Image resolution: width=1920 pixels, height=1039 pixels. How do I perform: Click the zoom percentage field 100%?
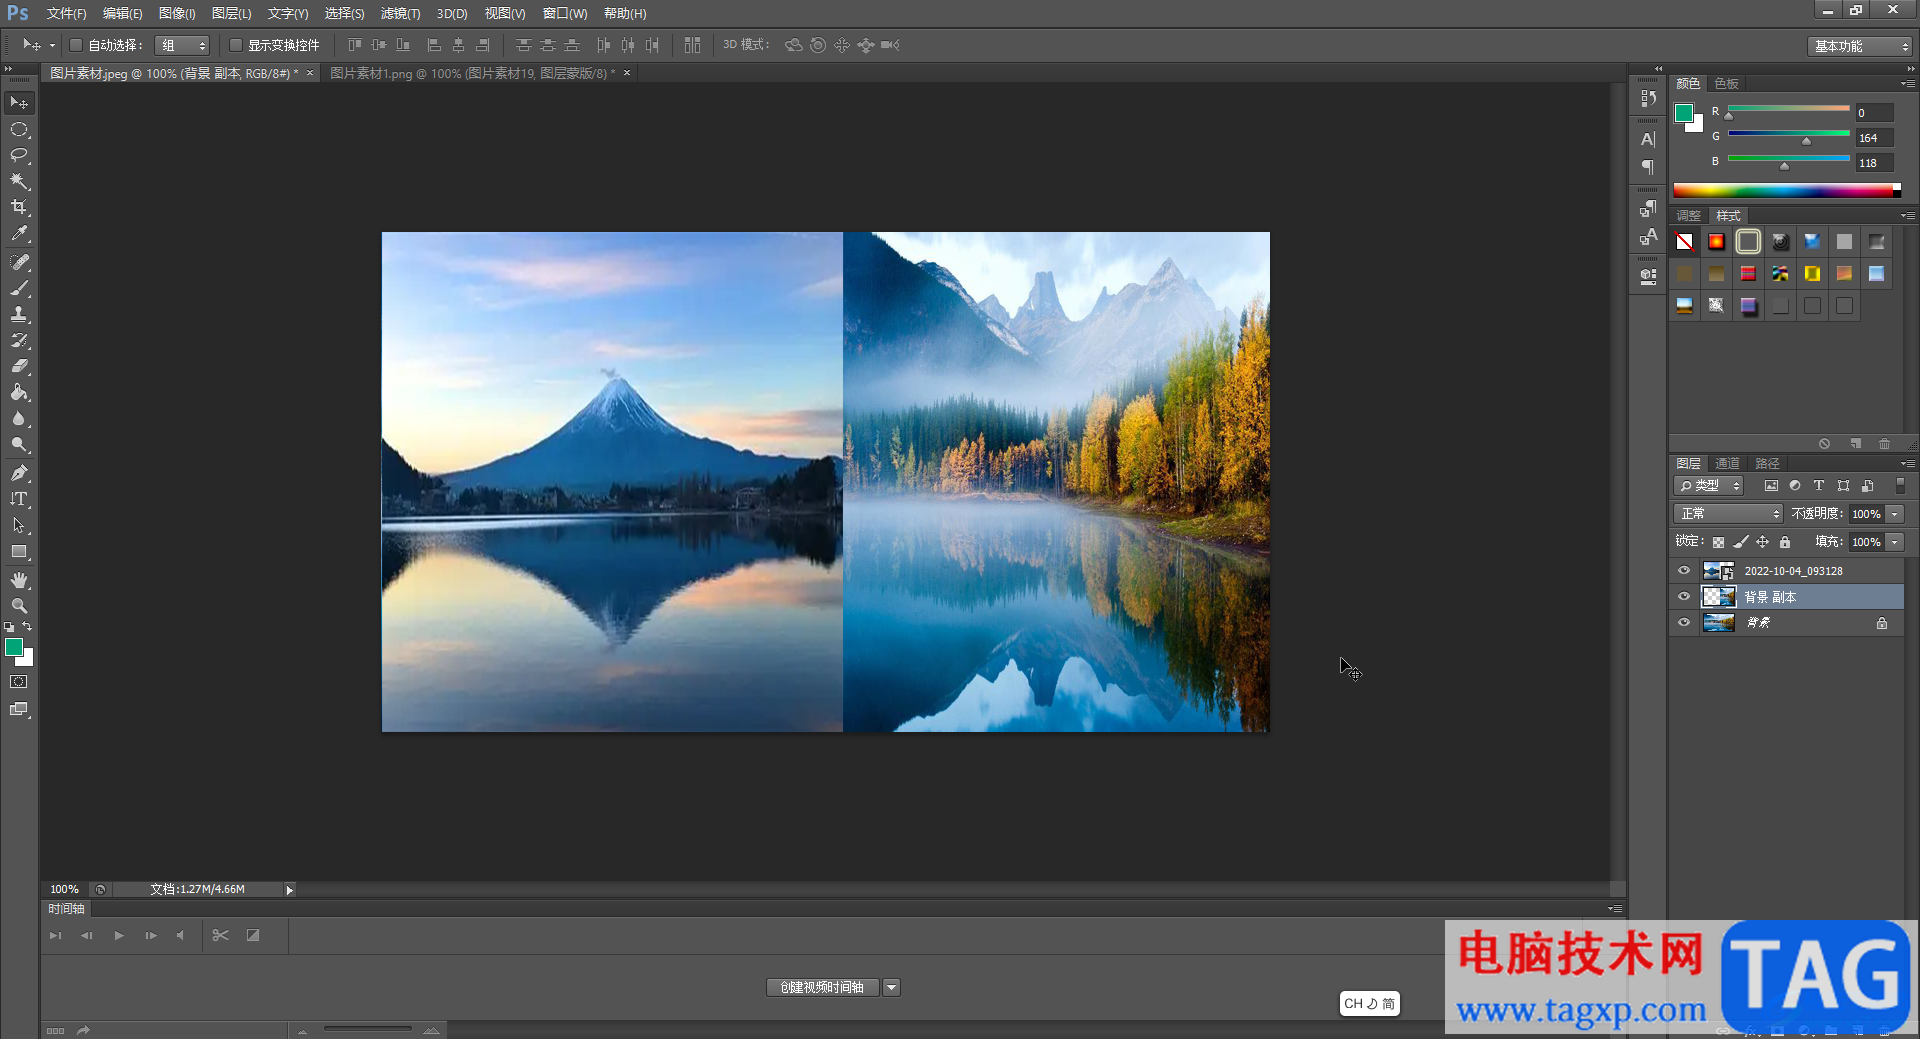[65, 890]
